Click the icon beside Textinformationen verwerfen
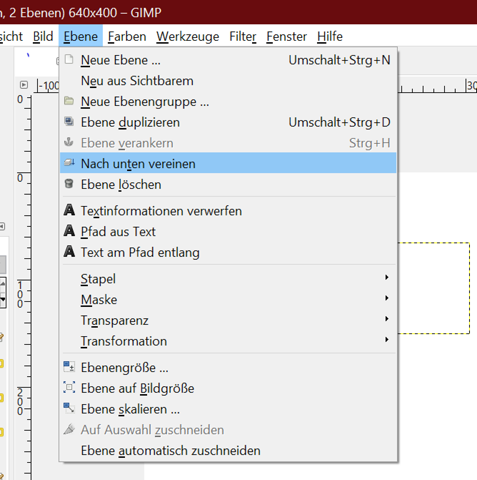477x480 pixels. tap(69, 210)
